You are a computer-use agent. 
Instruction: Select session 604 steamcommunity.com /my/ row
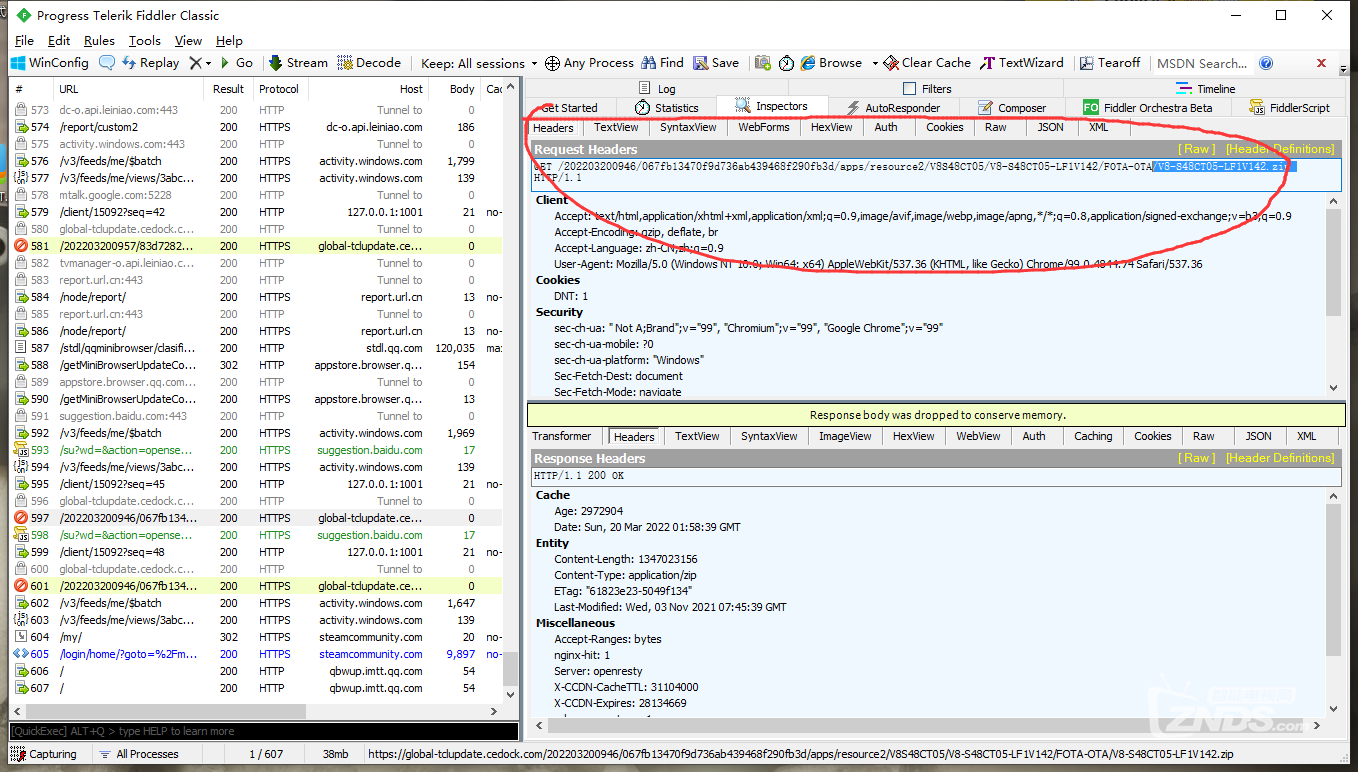258,637
